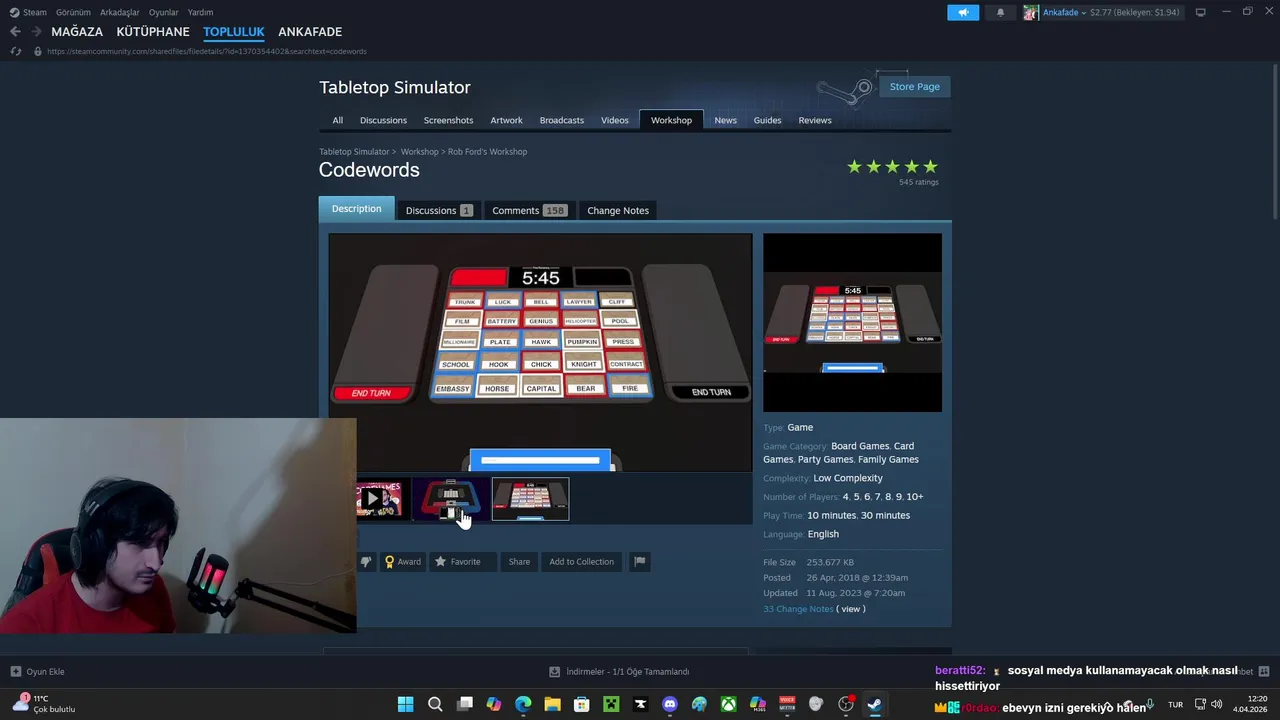Open the Xbox app from the taskbar
This screenshot has width=1280, height=720.
point(729,704)
